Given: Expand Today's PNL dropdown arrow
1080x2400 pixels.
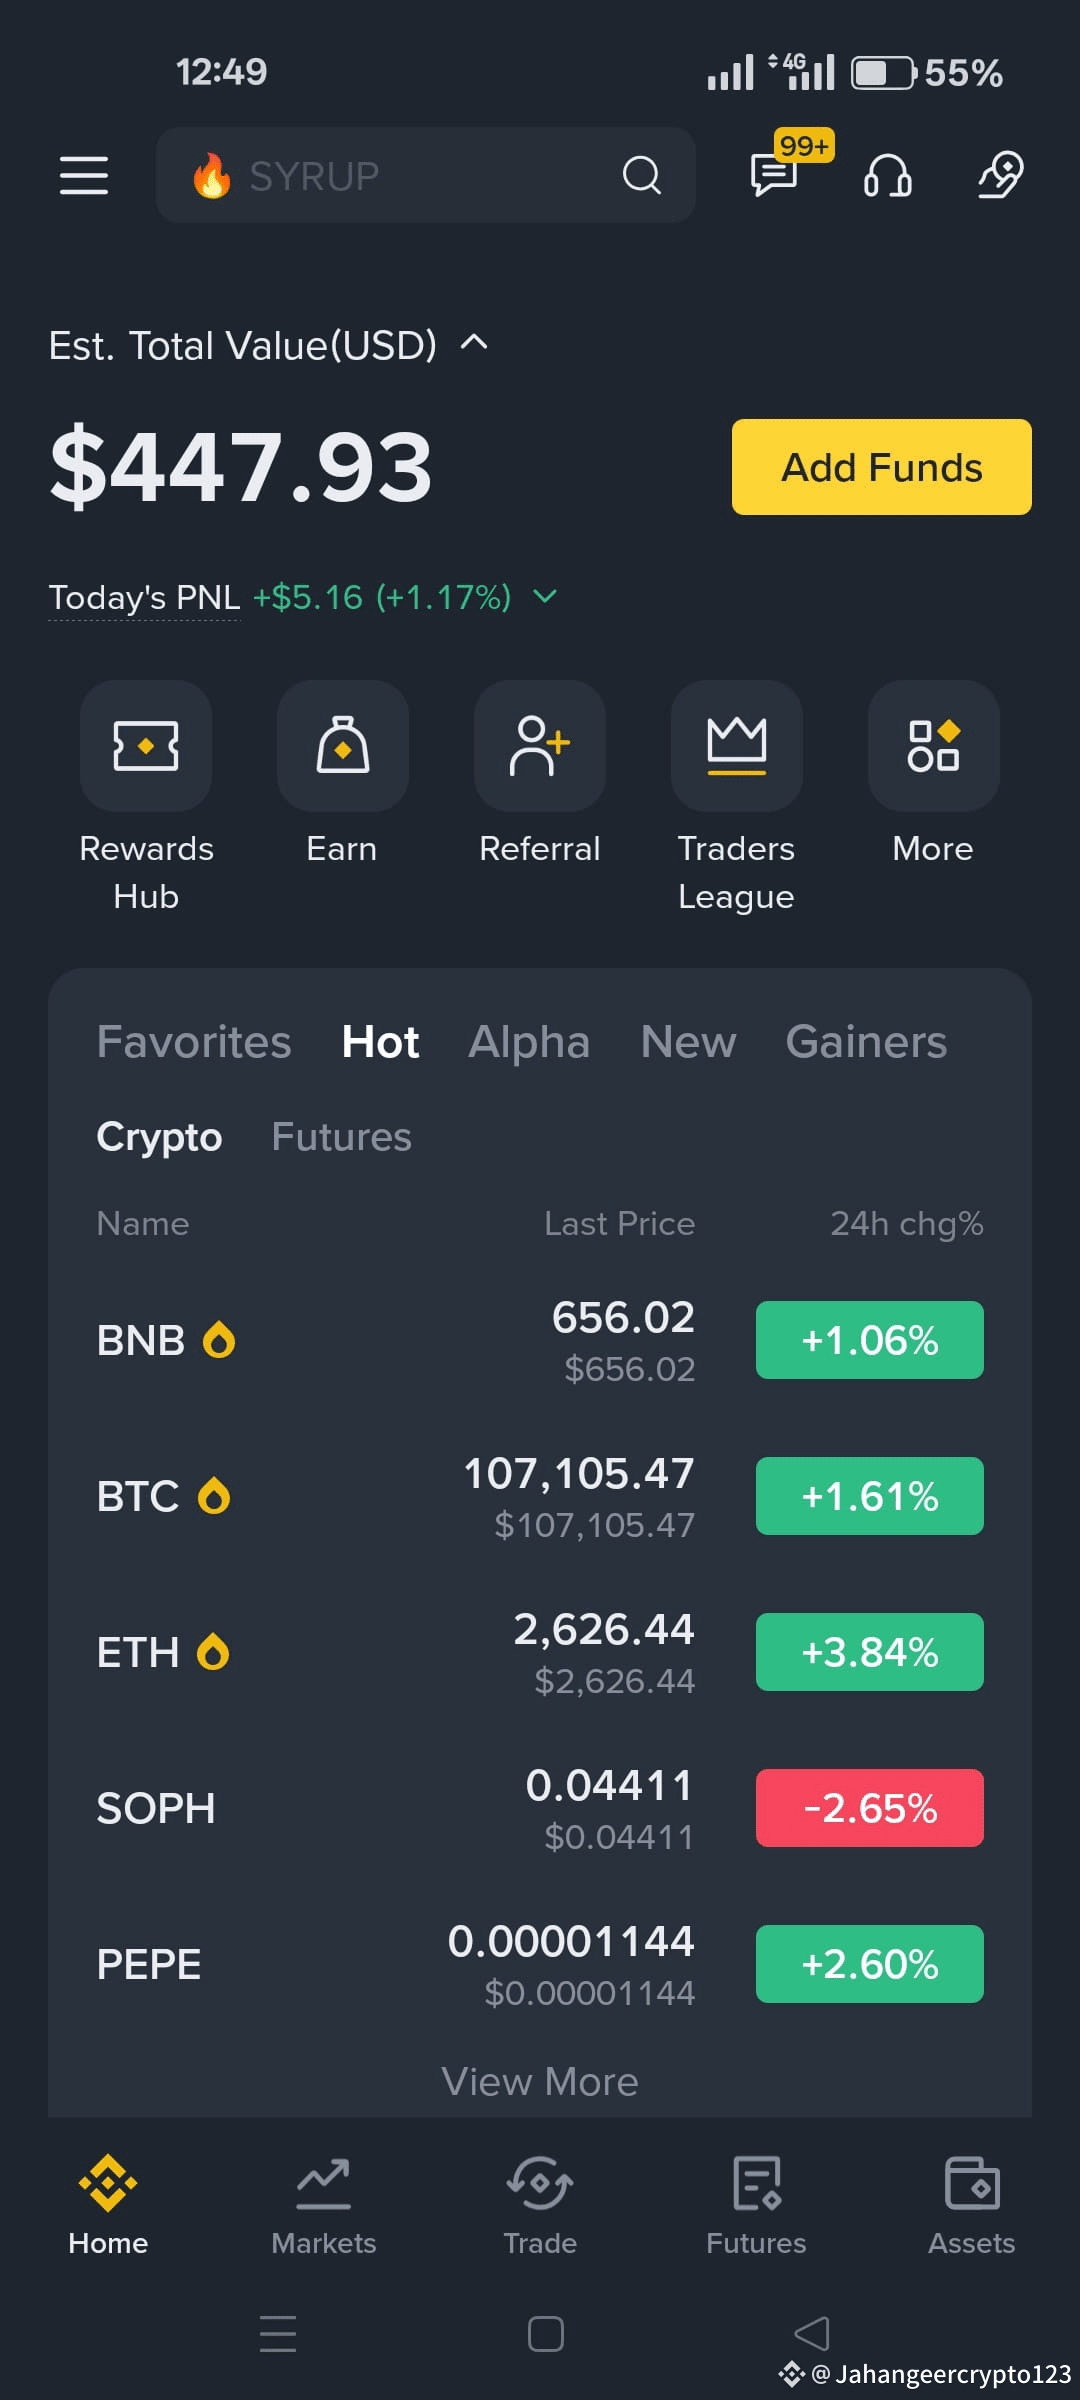Looking at the screenshot, I should tap(545, 597).
